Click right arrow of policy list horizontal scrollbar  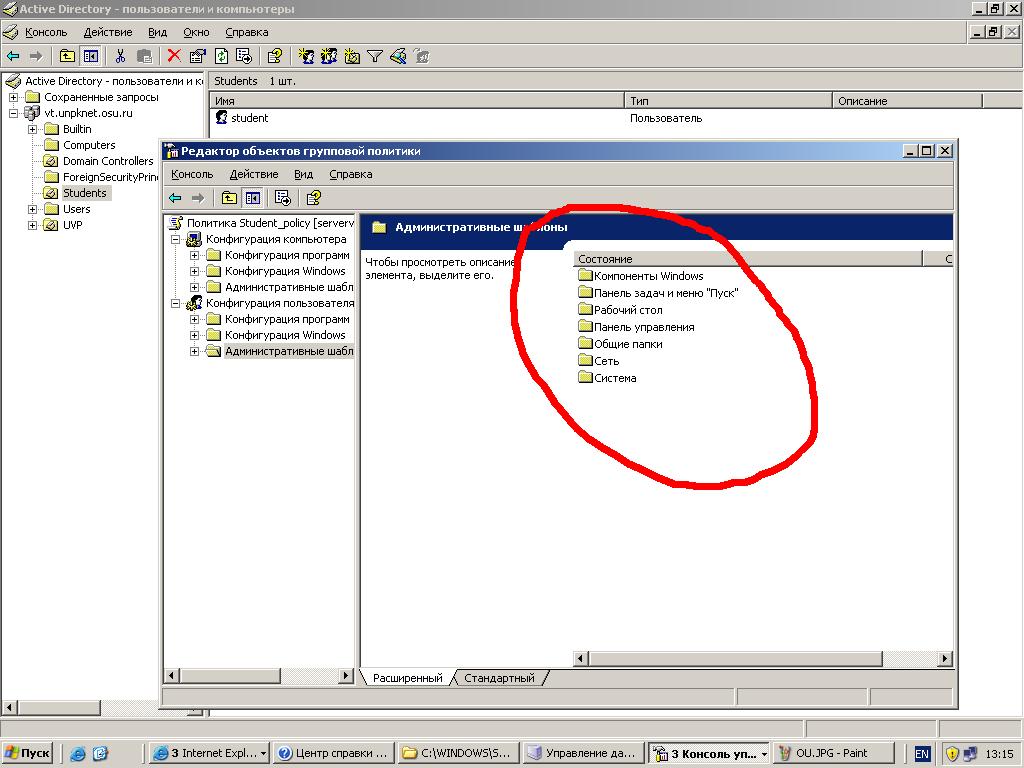click(x=945, y=659)
